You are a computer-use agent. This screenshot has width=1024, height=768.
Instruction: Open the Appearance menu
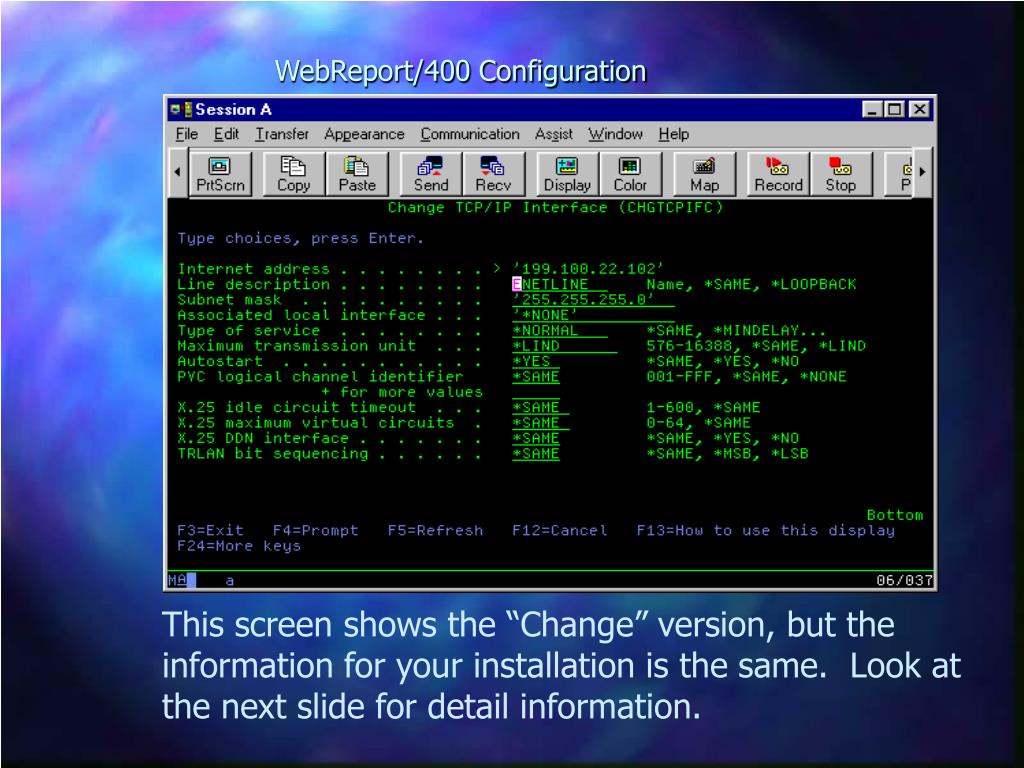(364, 134)
